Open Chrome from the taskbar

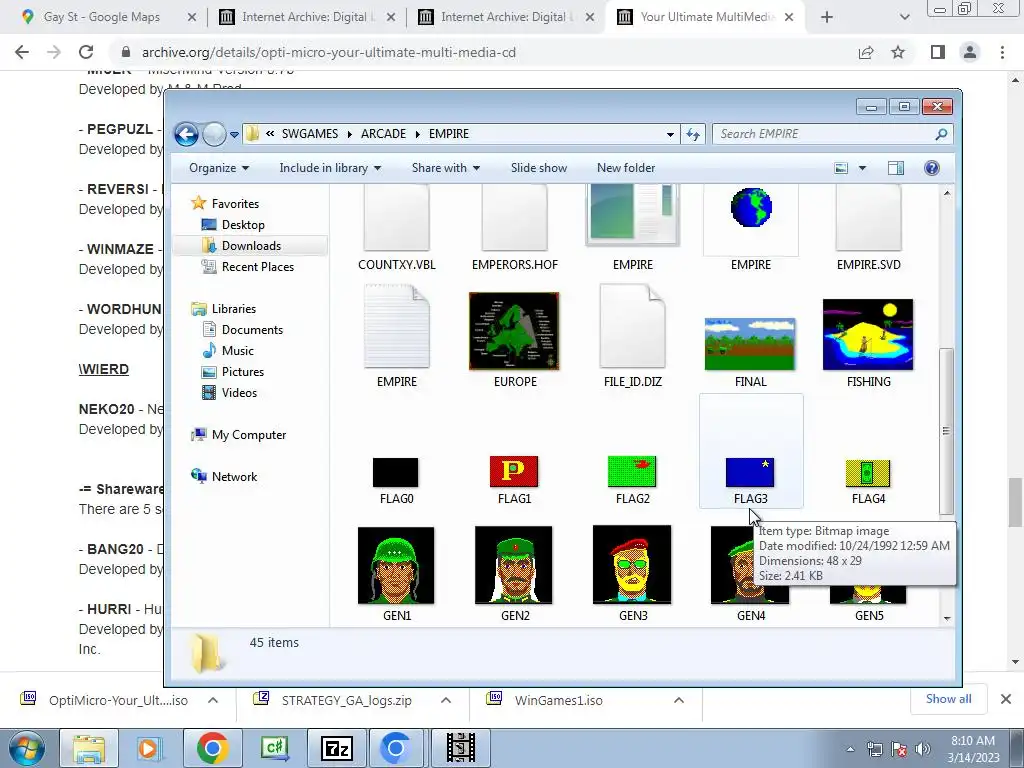[x=212, y=748]
